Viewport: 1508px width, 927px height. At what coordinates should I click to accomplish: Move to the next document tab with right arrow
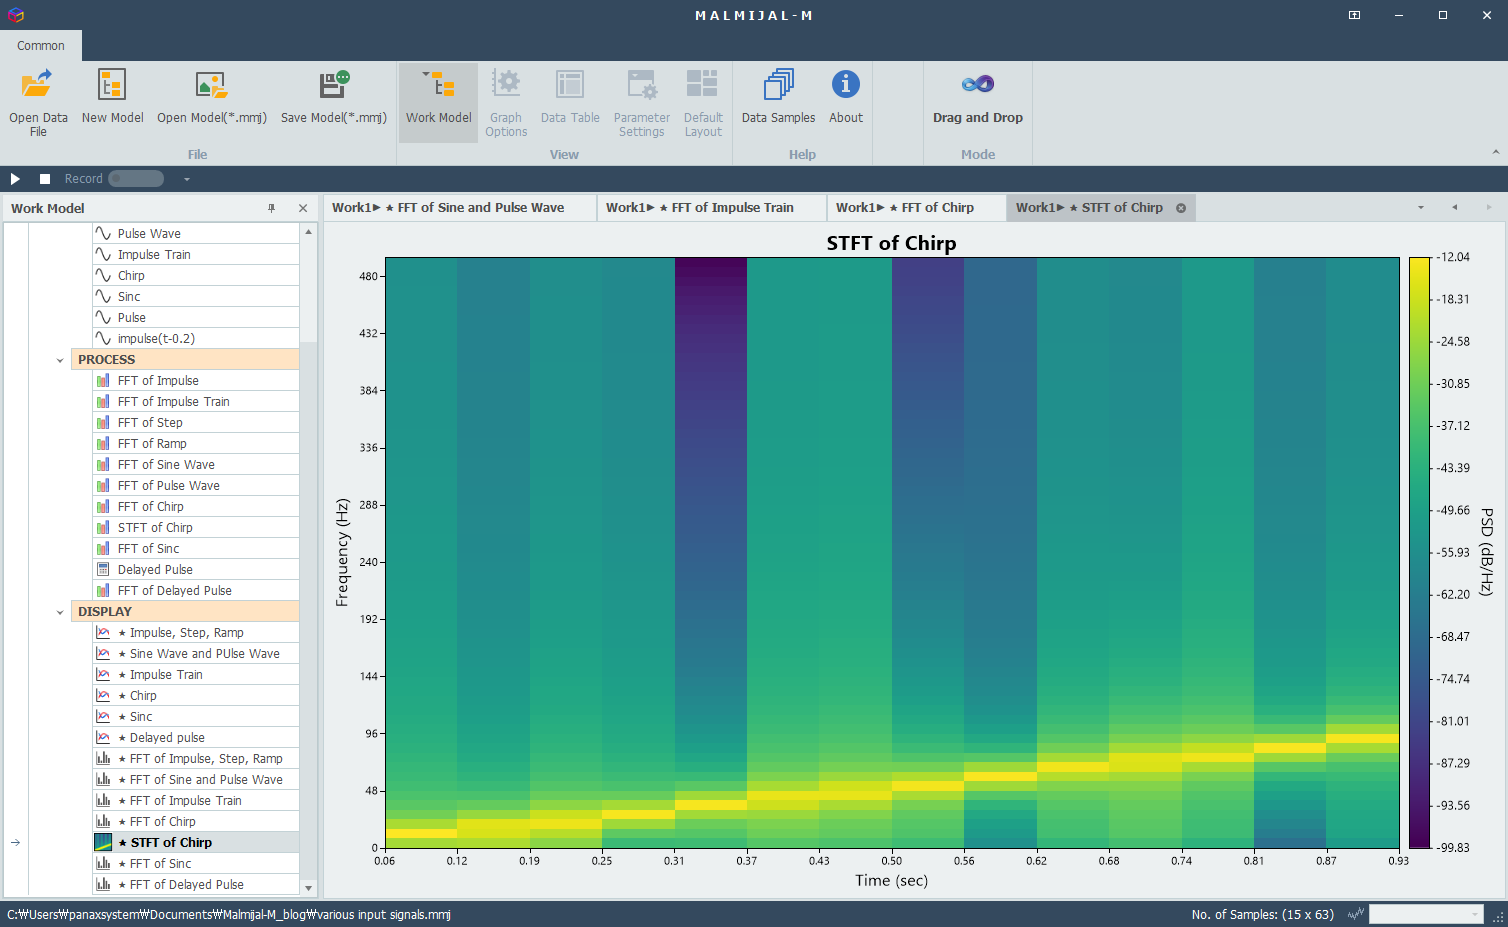(1489, 208)
